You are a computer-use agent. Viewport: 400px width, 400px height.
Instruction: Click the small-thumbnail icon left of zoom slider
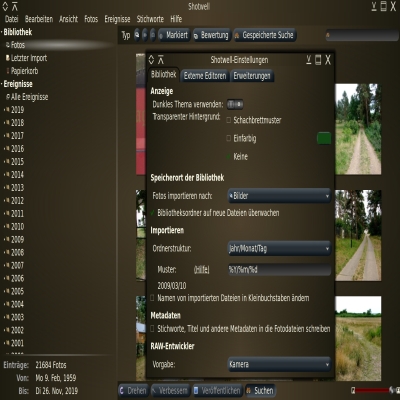[353, 390]
